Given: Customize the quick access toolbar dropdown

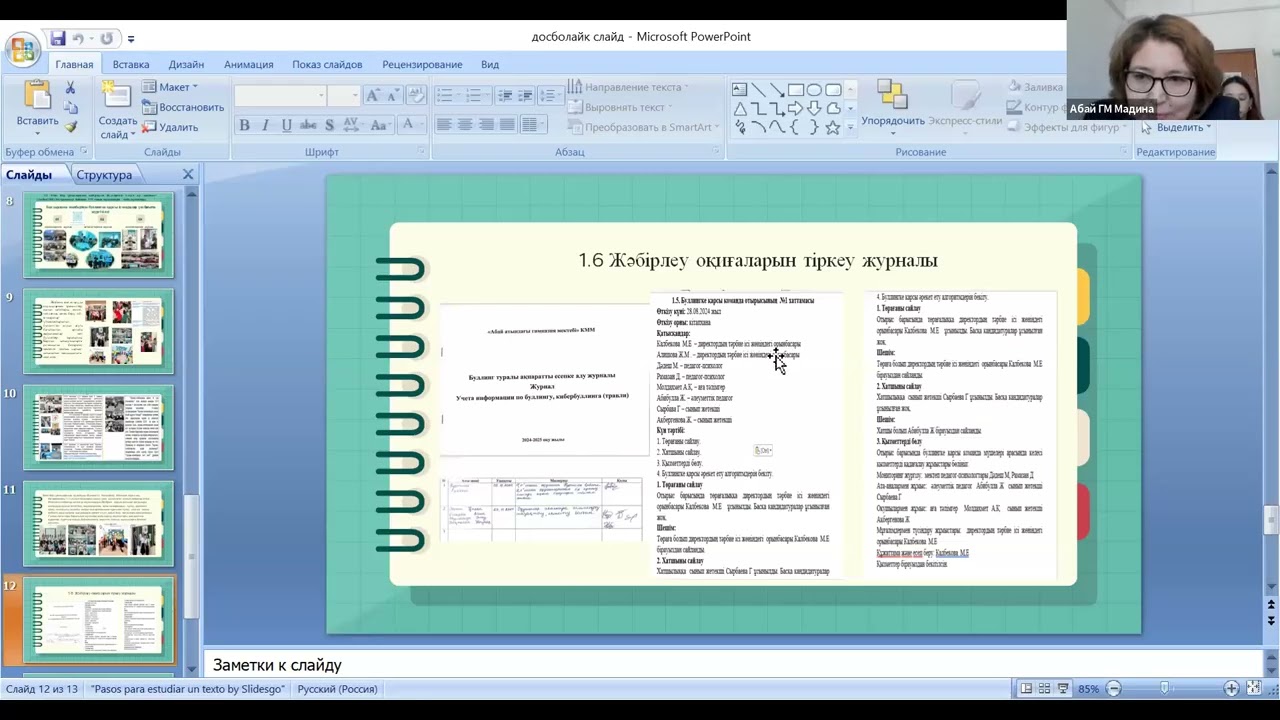Looking at the screenshot, I should (x=131, y=39).
